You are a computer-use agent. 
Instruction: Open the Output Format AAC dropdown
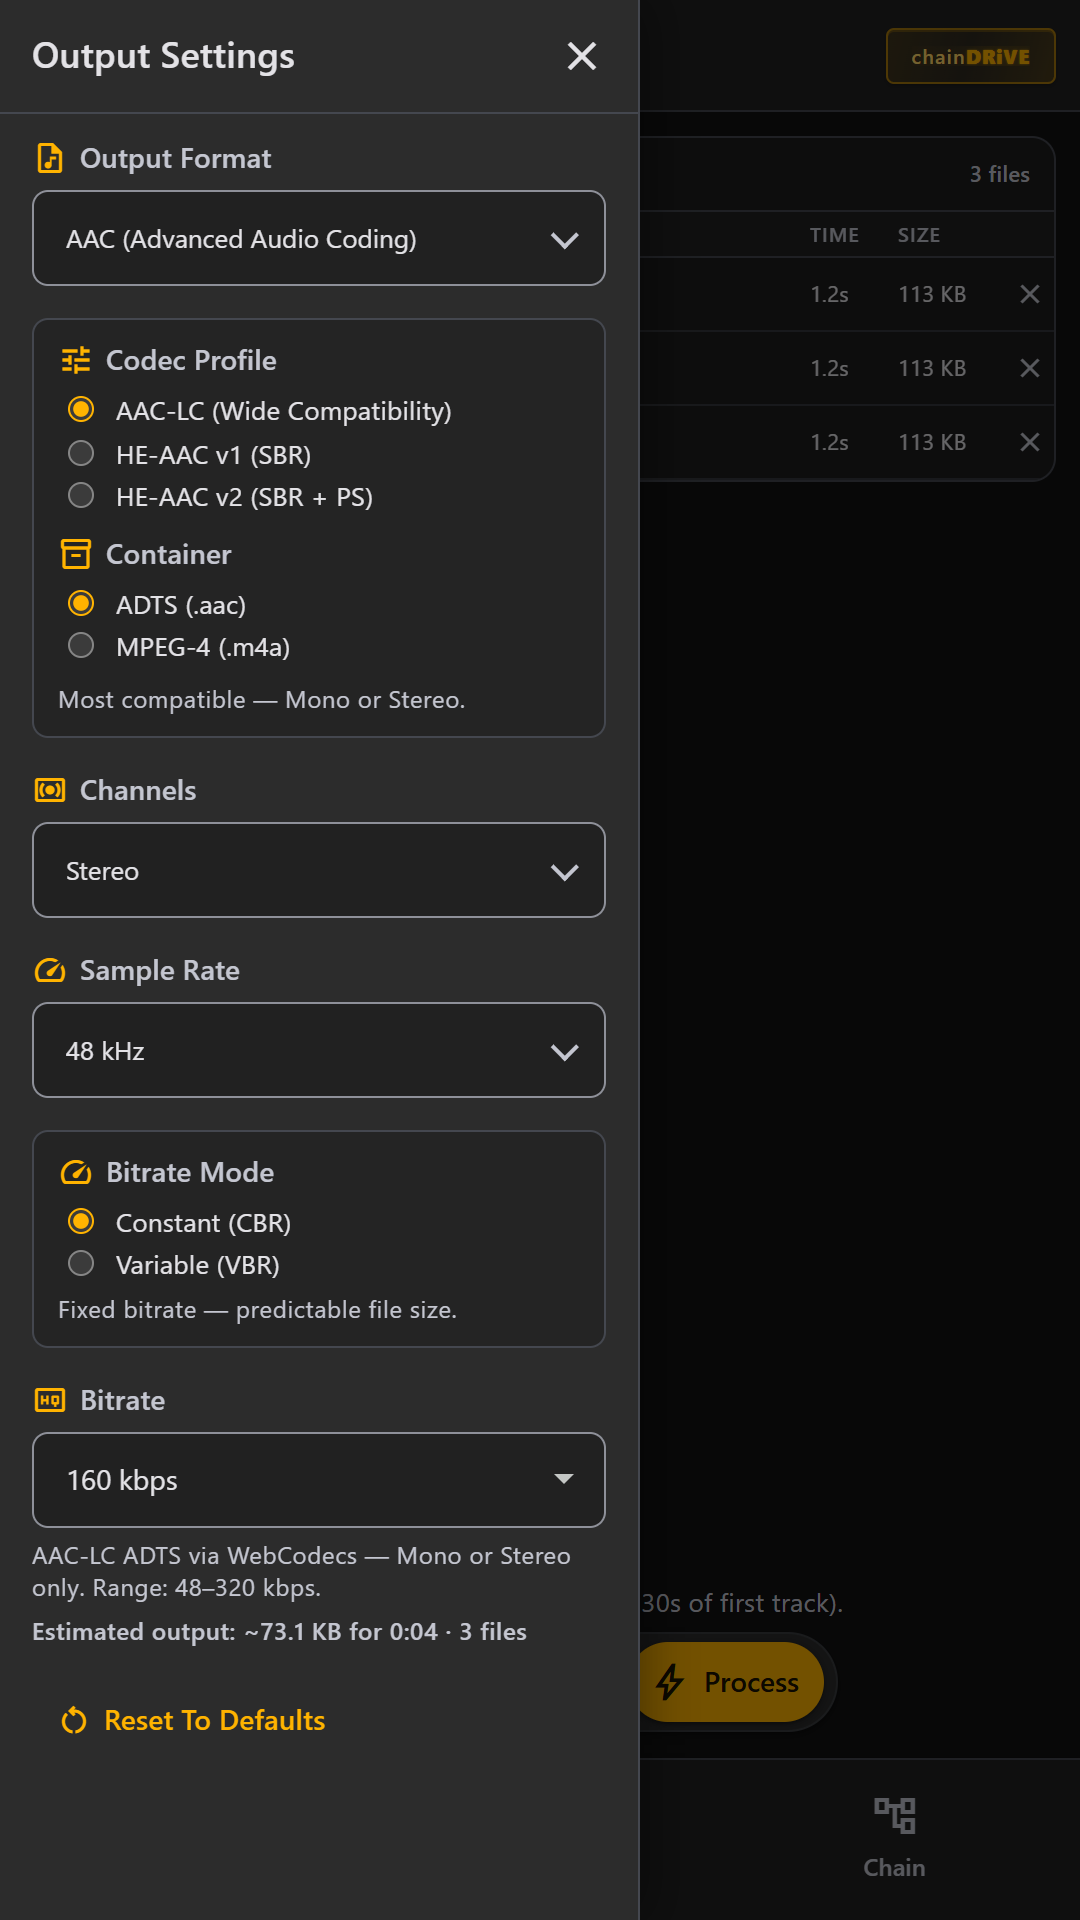pyautogui.click(x=319, y=238)
